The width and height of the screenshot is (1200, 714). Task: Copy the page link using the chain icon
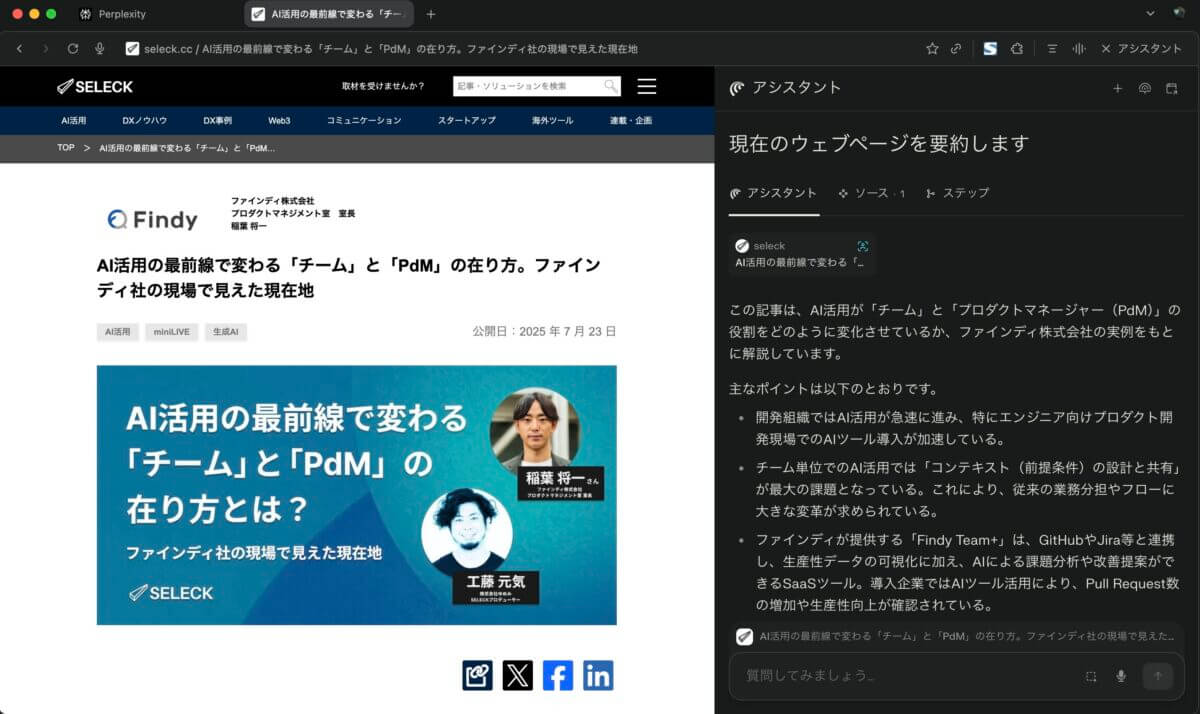pyautogui.click(x=956, y=48)
